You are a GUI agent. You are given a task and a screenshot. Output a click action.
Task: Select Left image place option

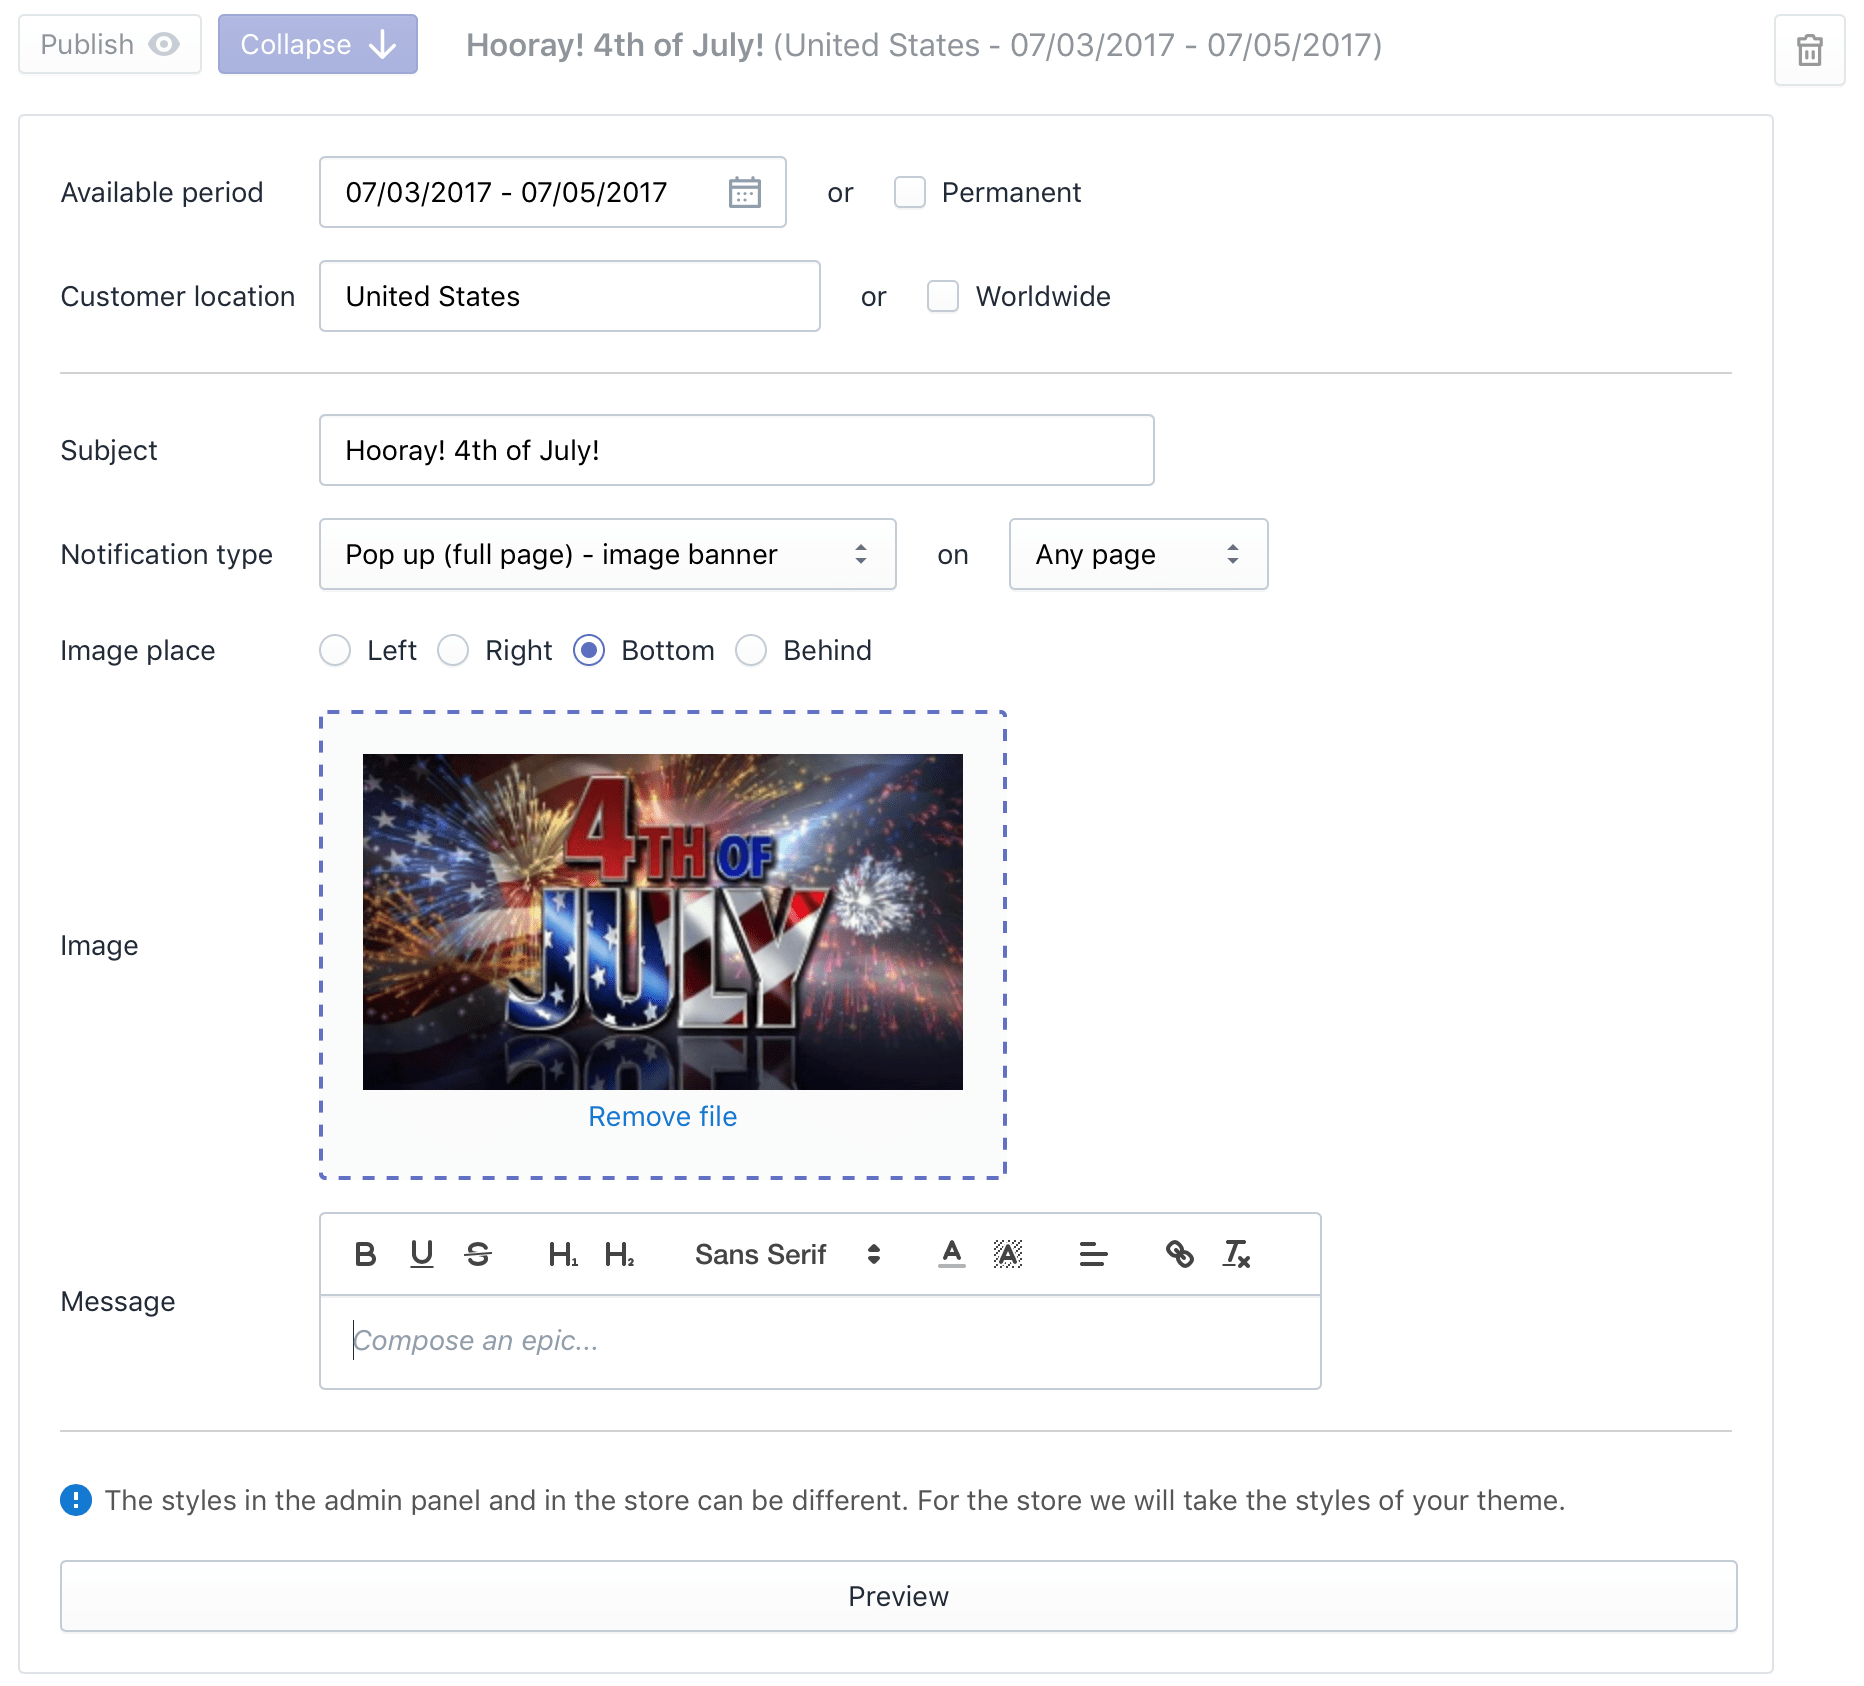tap(335, 650)
